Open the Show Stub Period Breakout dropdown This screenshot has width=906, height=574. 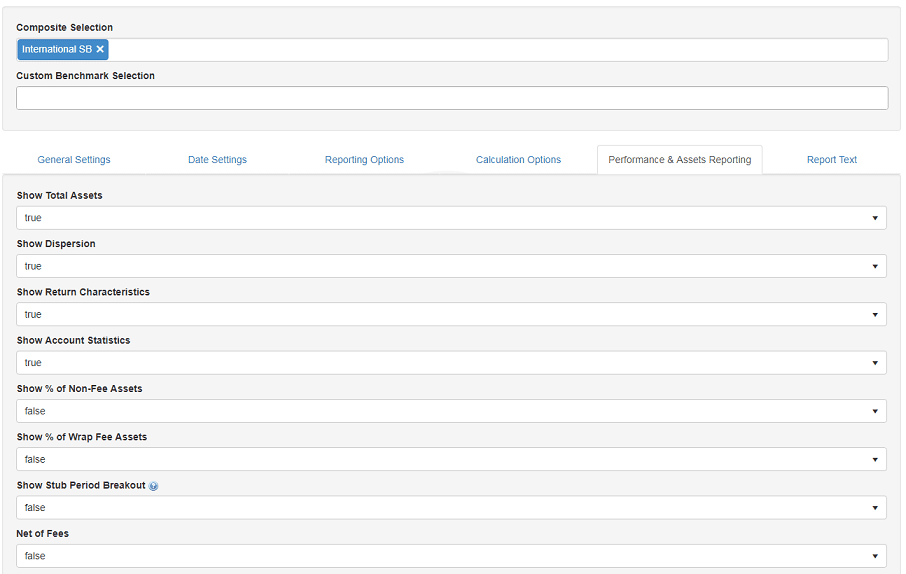pyautogui.click(x=451, y=508)
